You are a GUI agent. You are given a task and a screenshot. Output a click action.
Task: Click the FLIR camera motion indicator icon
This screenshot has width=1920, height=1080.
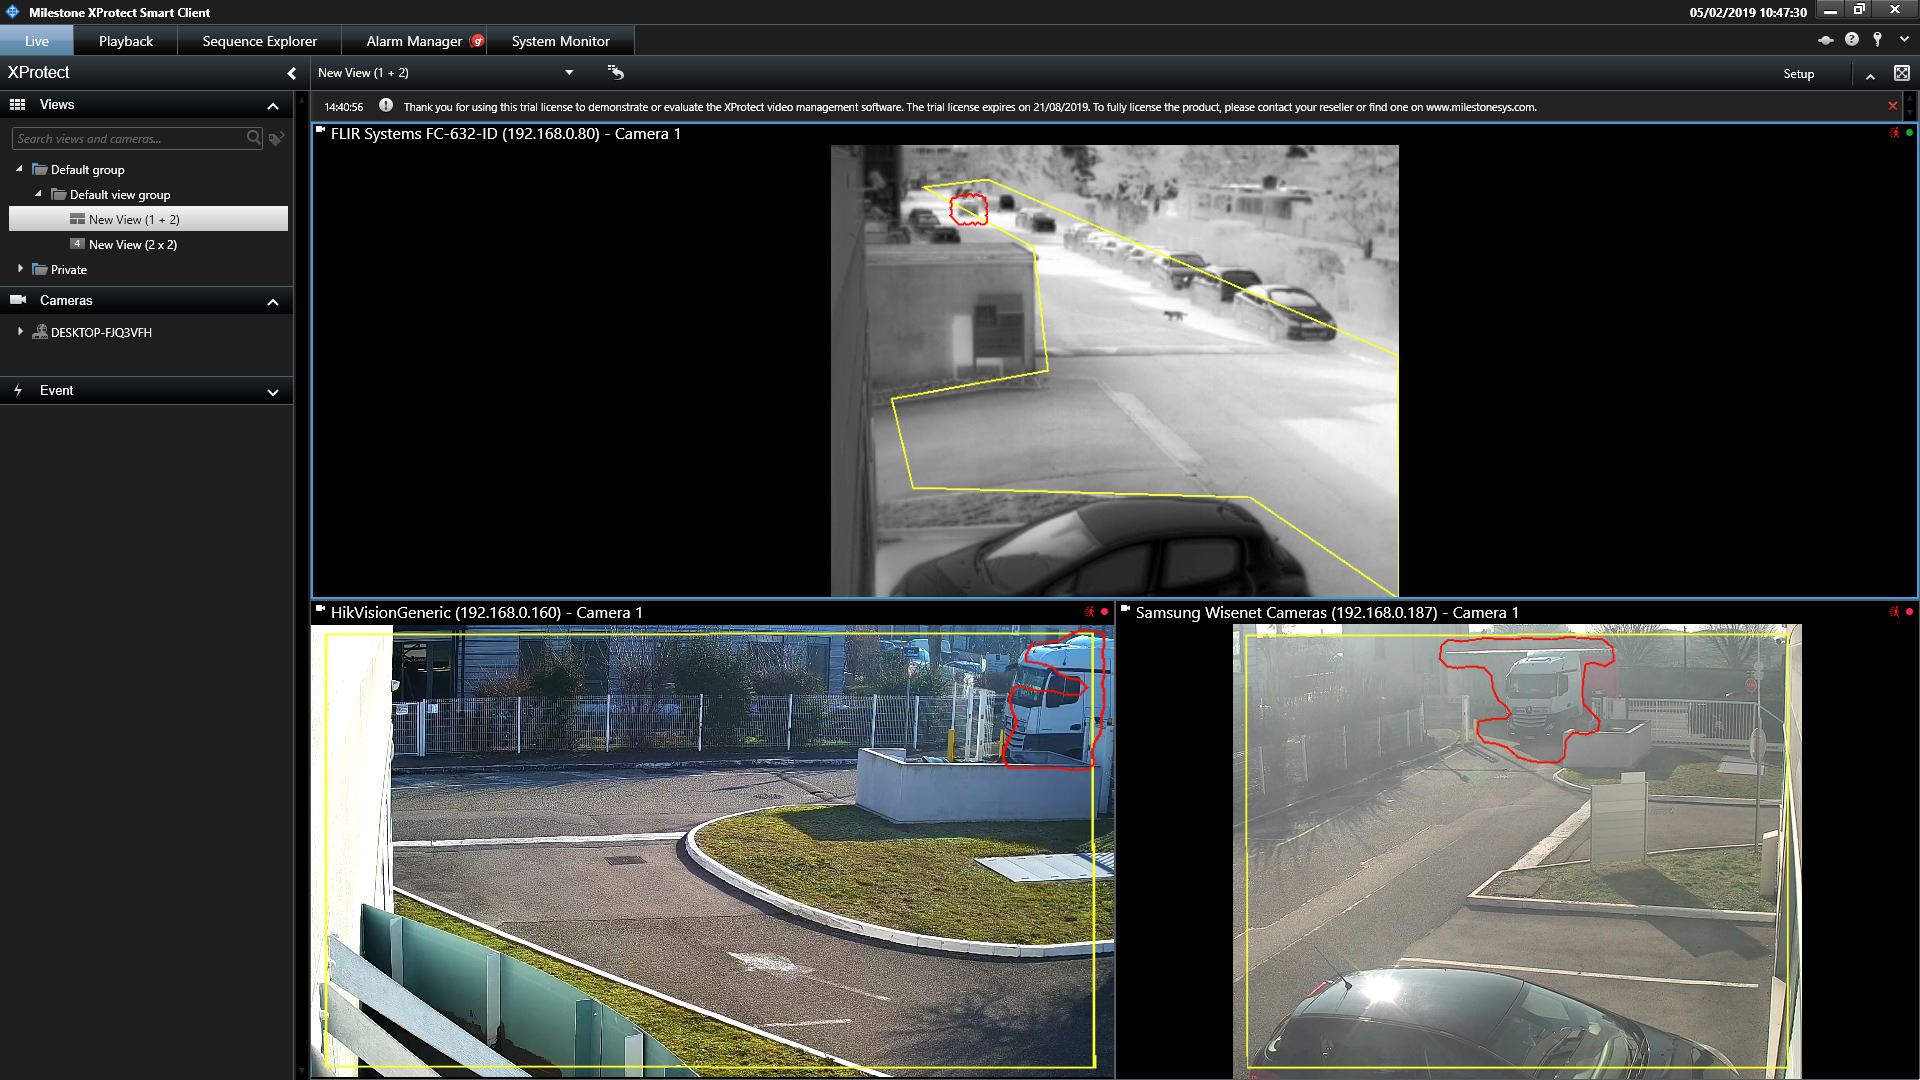point(1894,133)
